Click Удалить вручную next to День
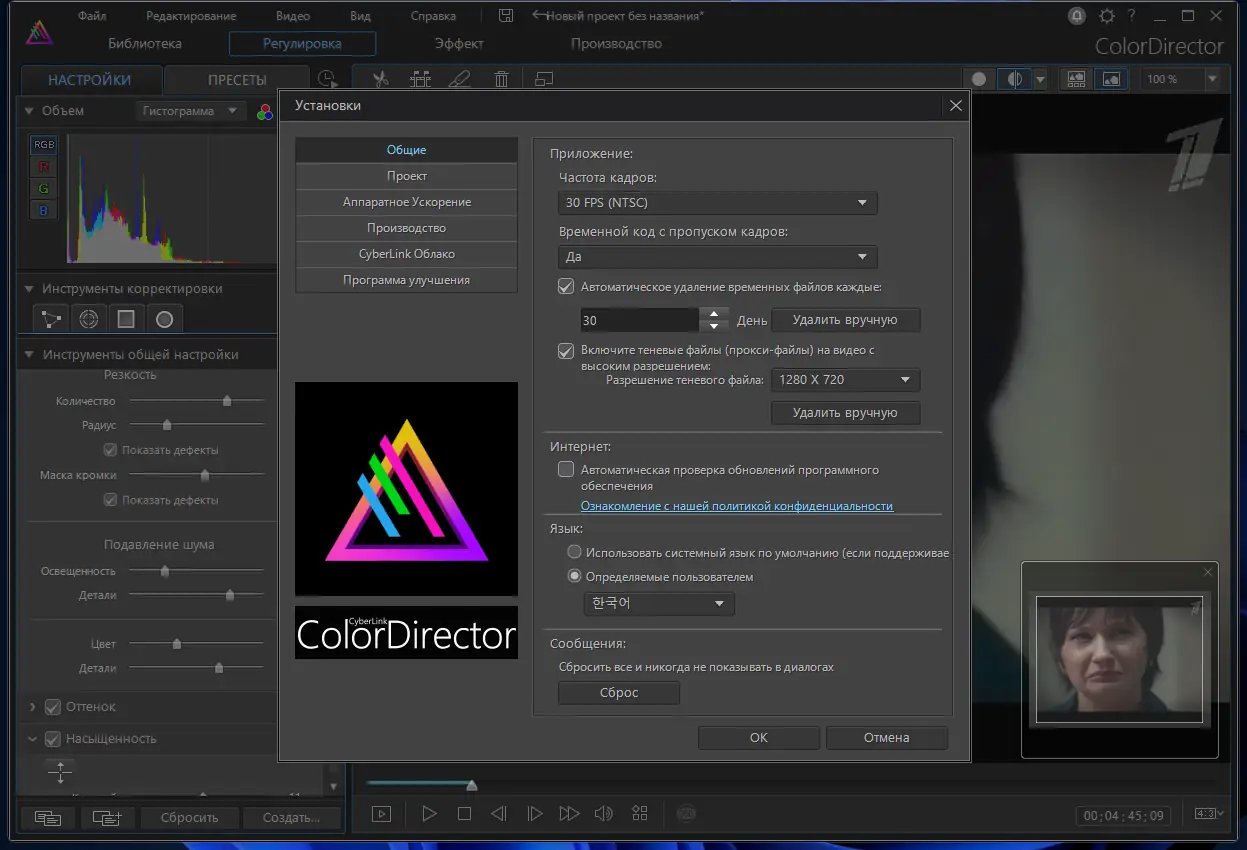Viewport: 1247px width, 850px height. point(845,320)
